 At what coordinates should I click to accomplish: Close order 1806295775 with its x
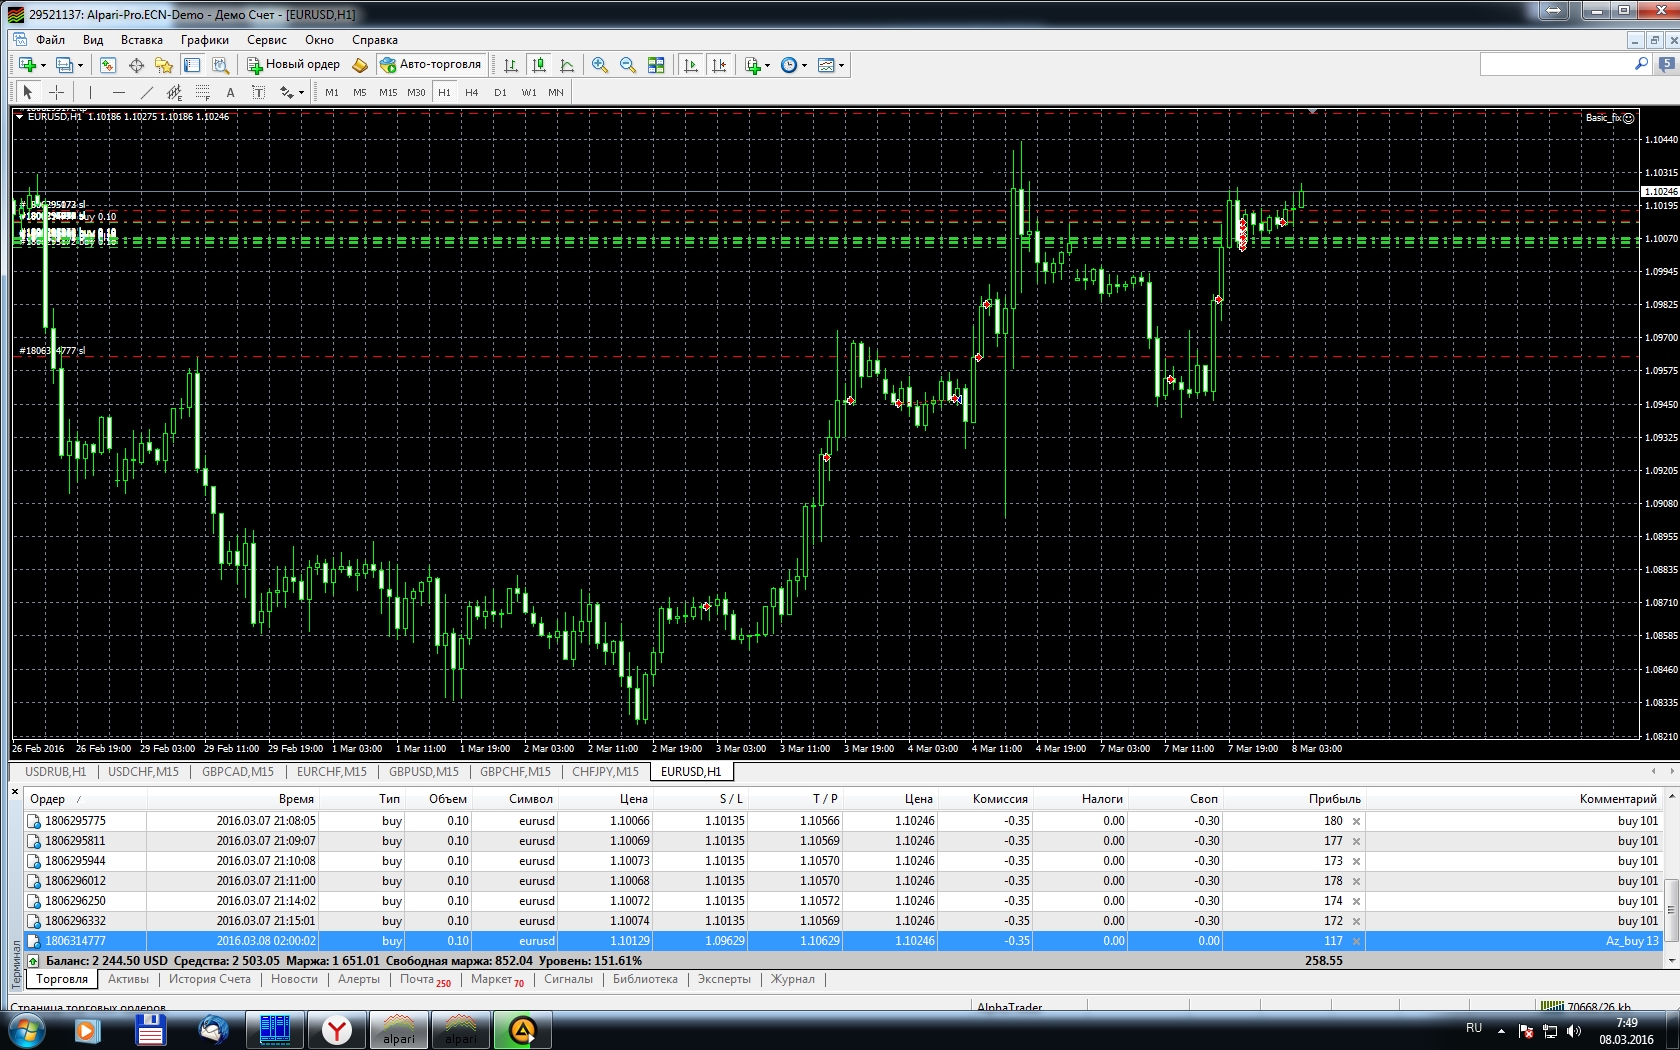[x=1356, y=821]
